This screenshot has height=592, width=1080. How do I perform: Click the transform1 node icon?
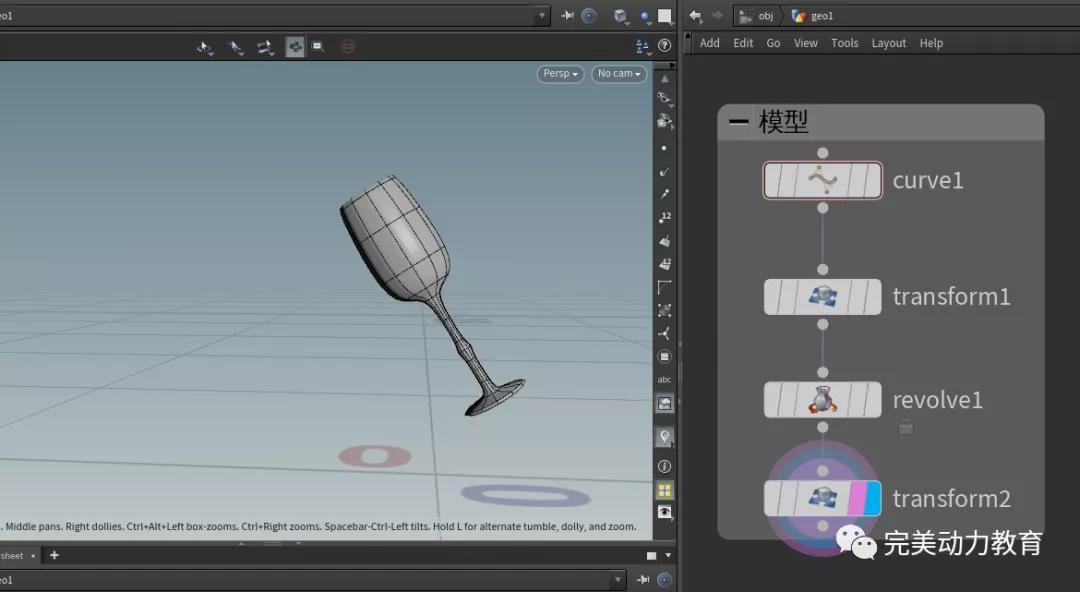tap(822, 297)
